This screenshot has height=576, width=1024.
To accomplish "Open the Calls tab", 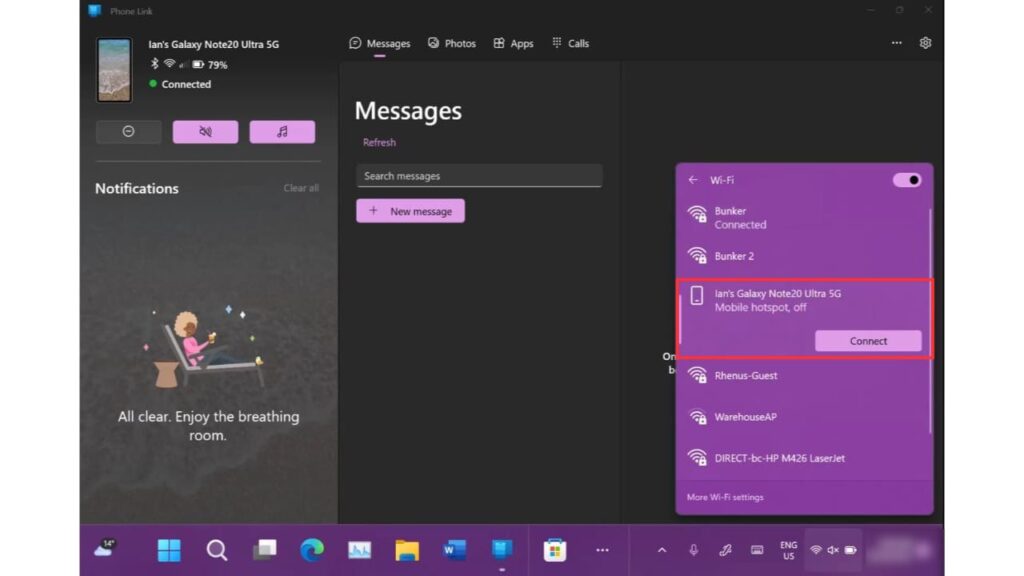I will (571, 43).
